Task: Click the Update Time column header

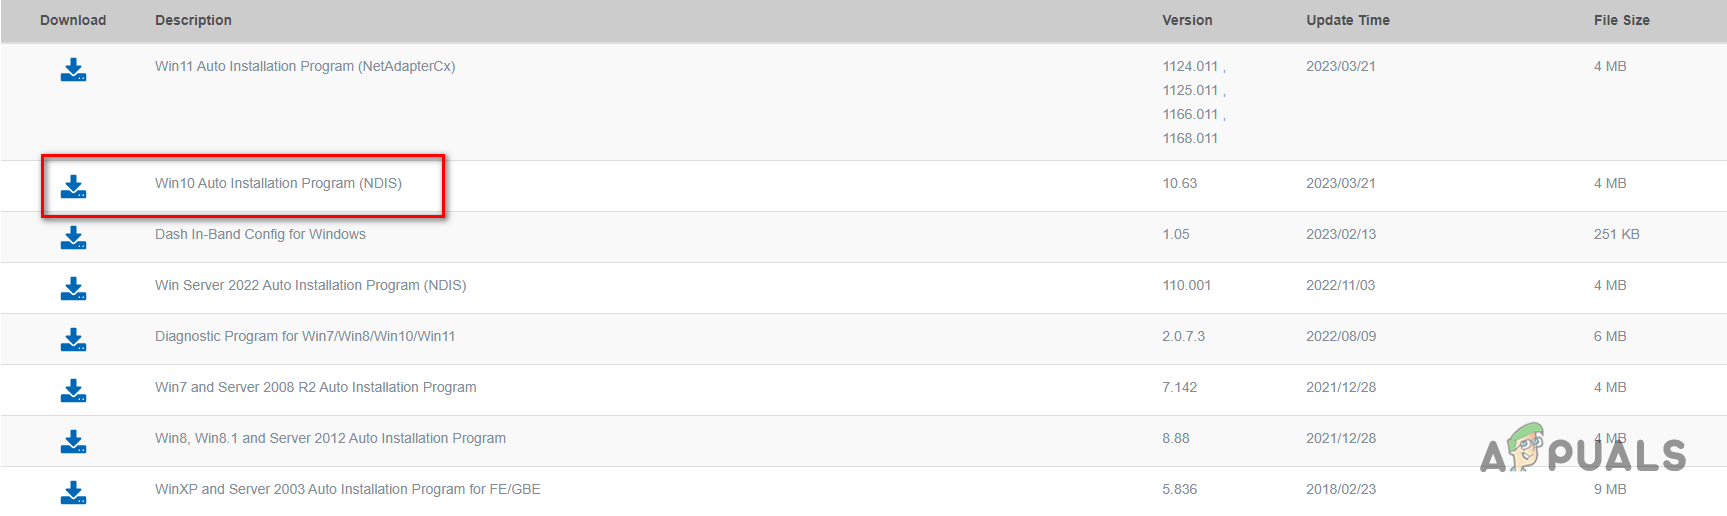Action: point(1347,21)
